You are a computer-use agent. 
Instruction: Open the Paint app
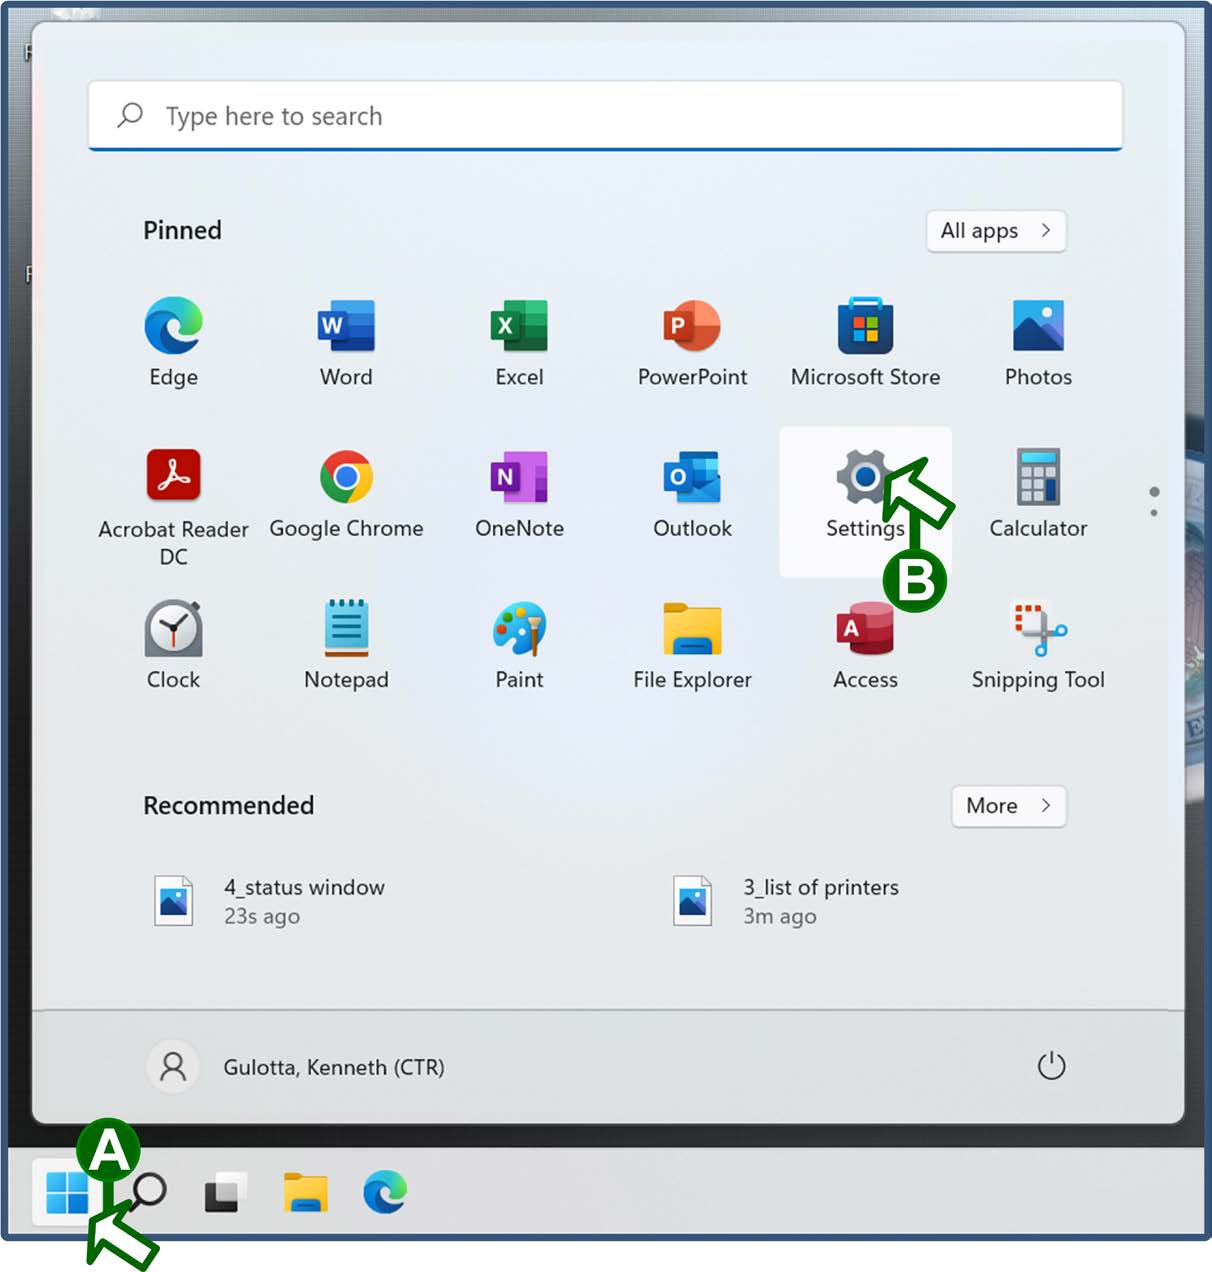519,645
